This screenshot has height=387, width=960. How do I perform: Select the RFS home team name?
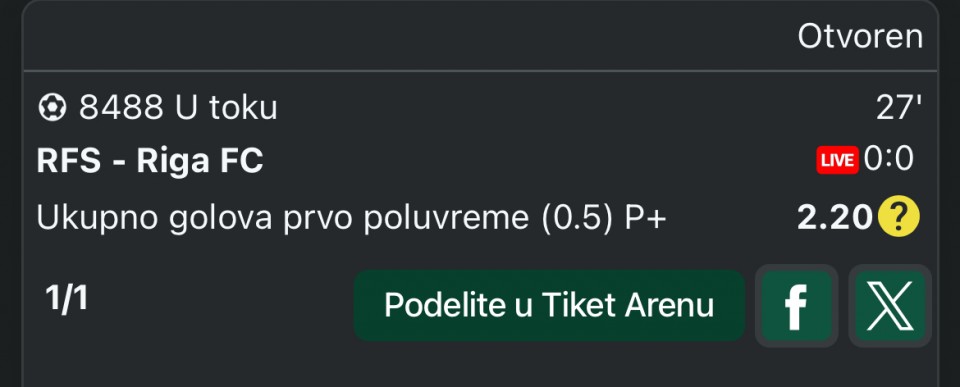[69, 161]
